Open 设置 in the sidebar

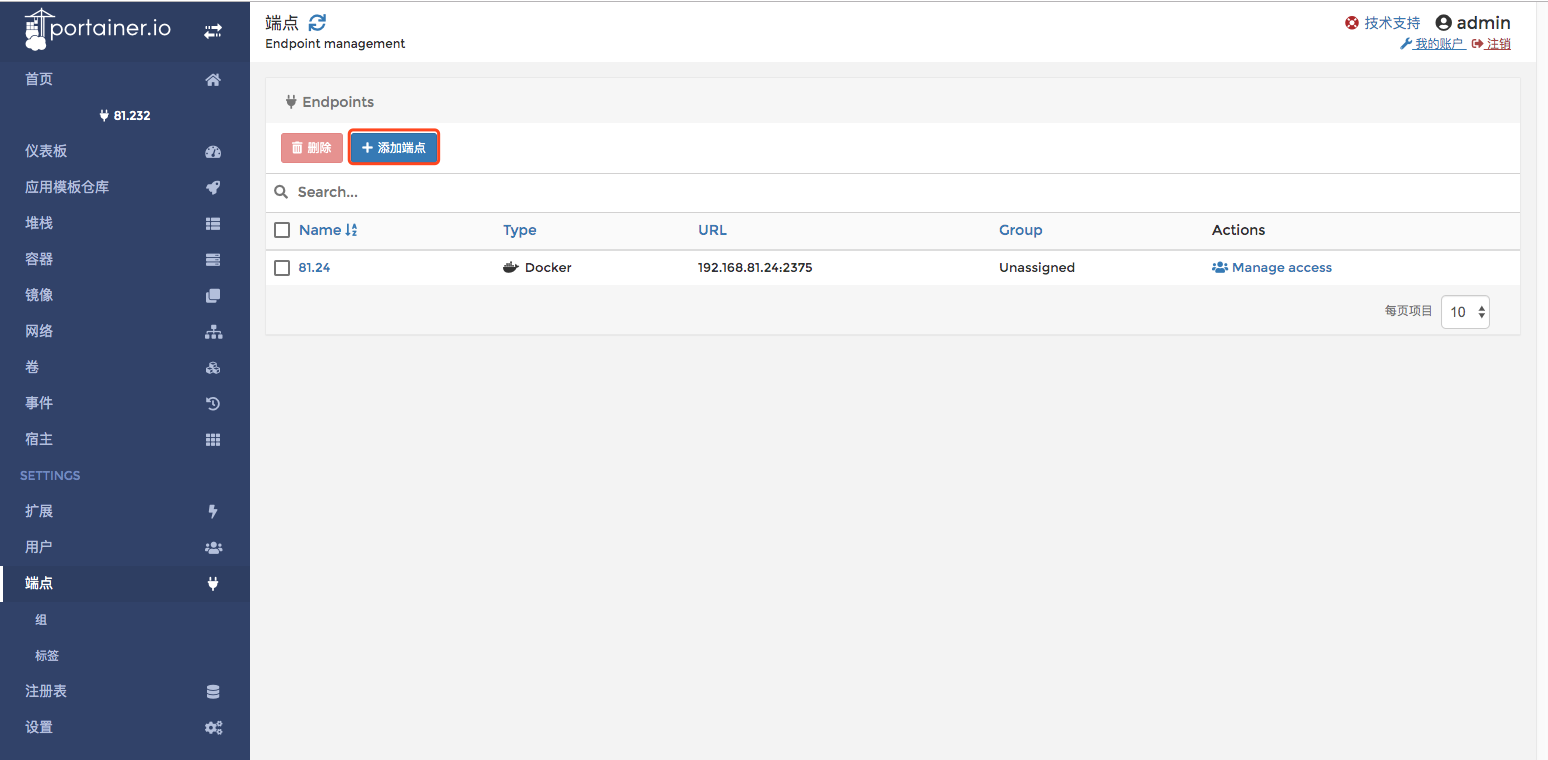click(x=125, y=728)
